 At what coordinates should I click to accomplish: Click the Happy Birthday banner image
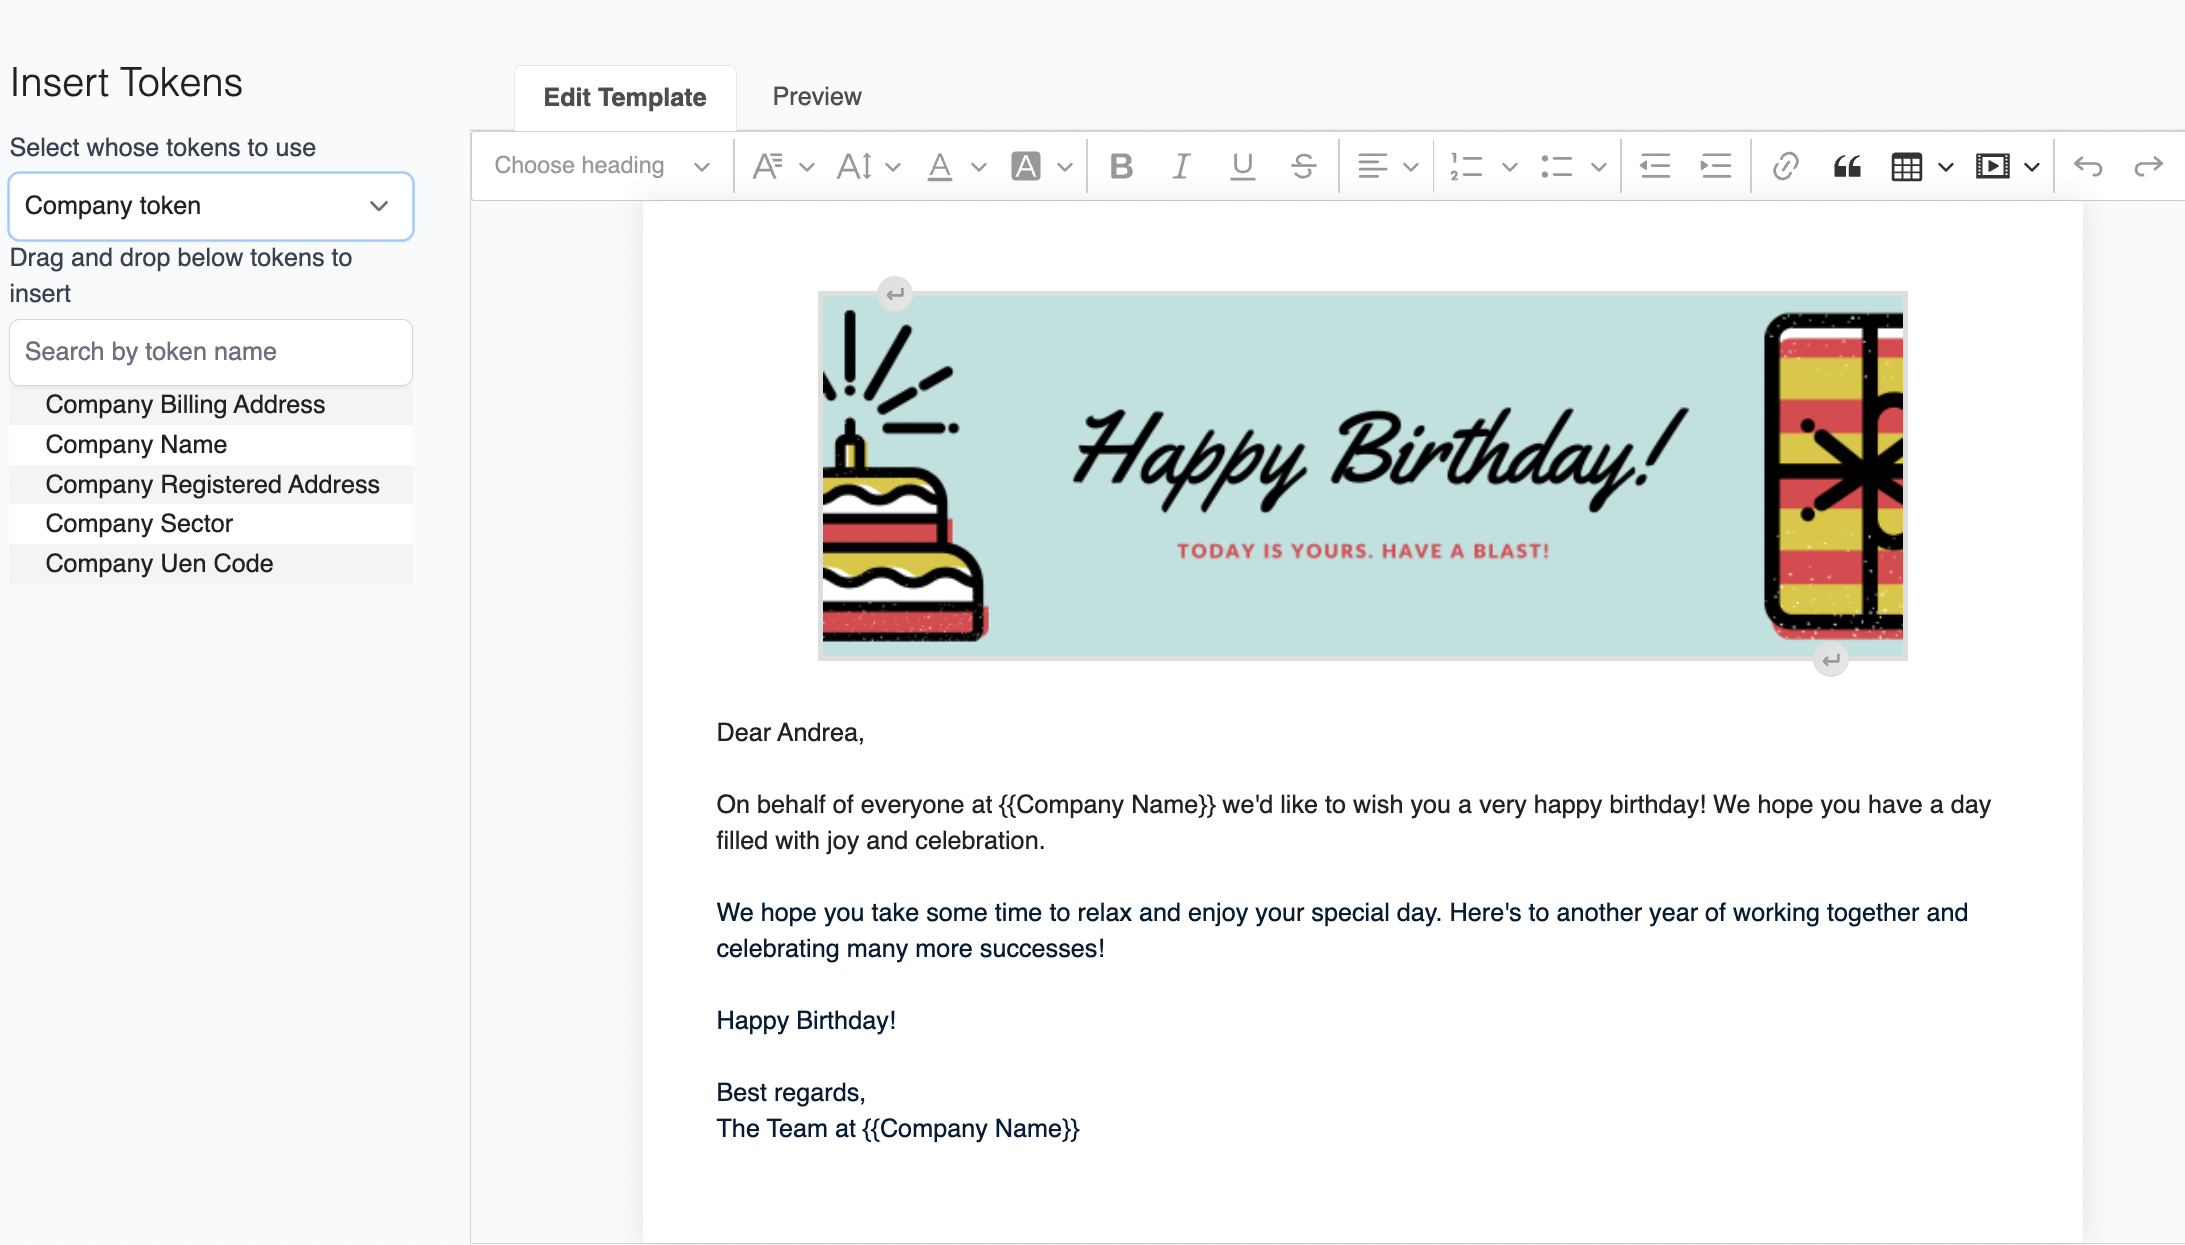pos(1362,476)
